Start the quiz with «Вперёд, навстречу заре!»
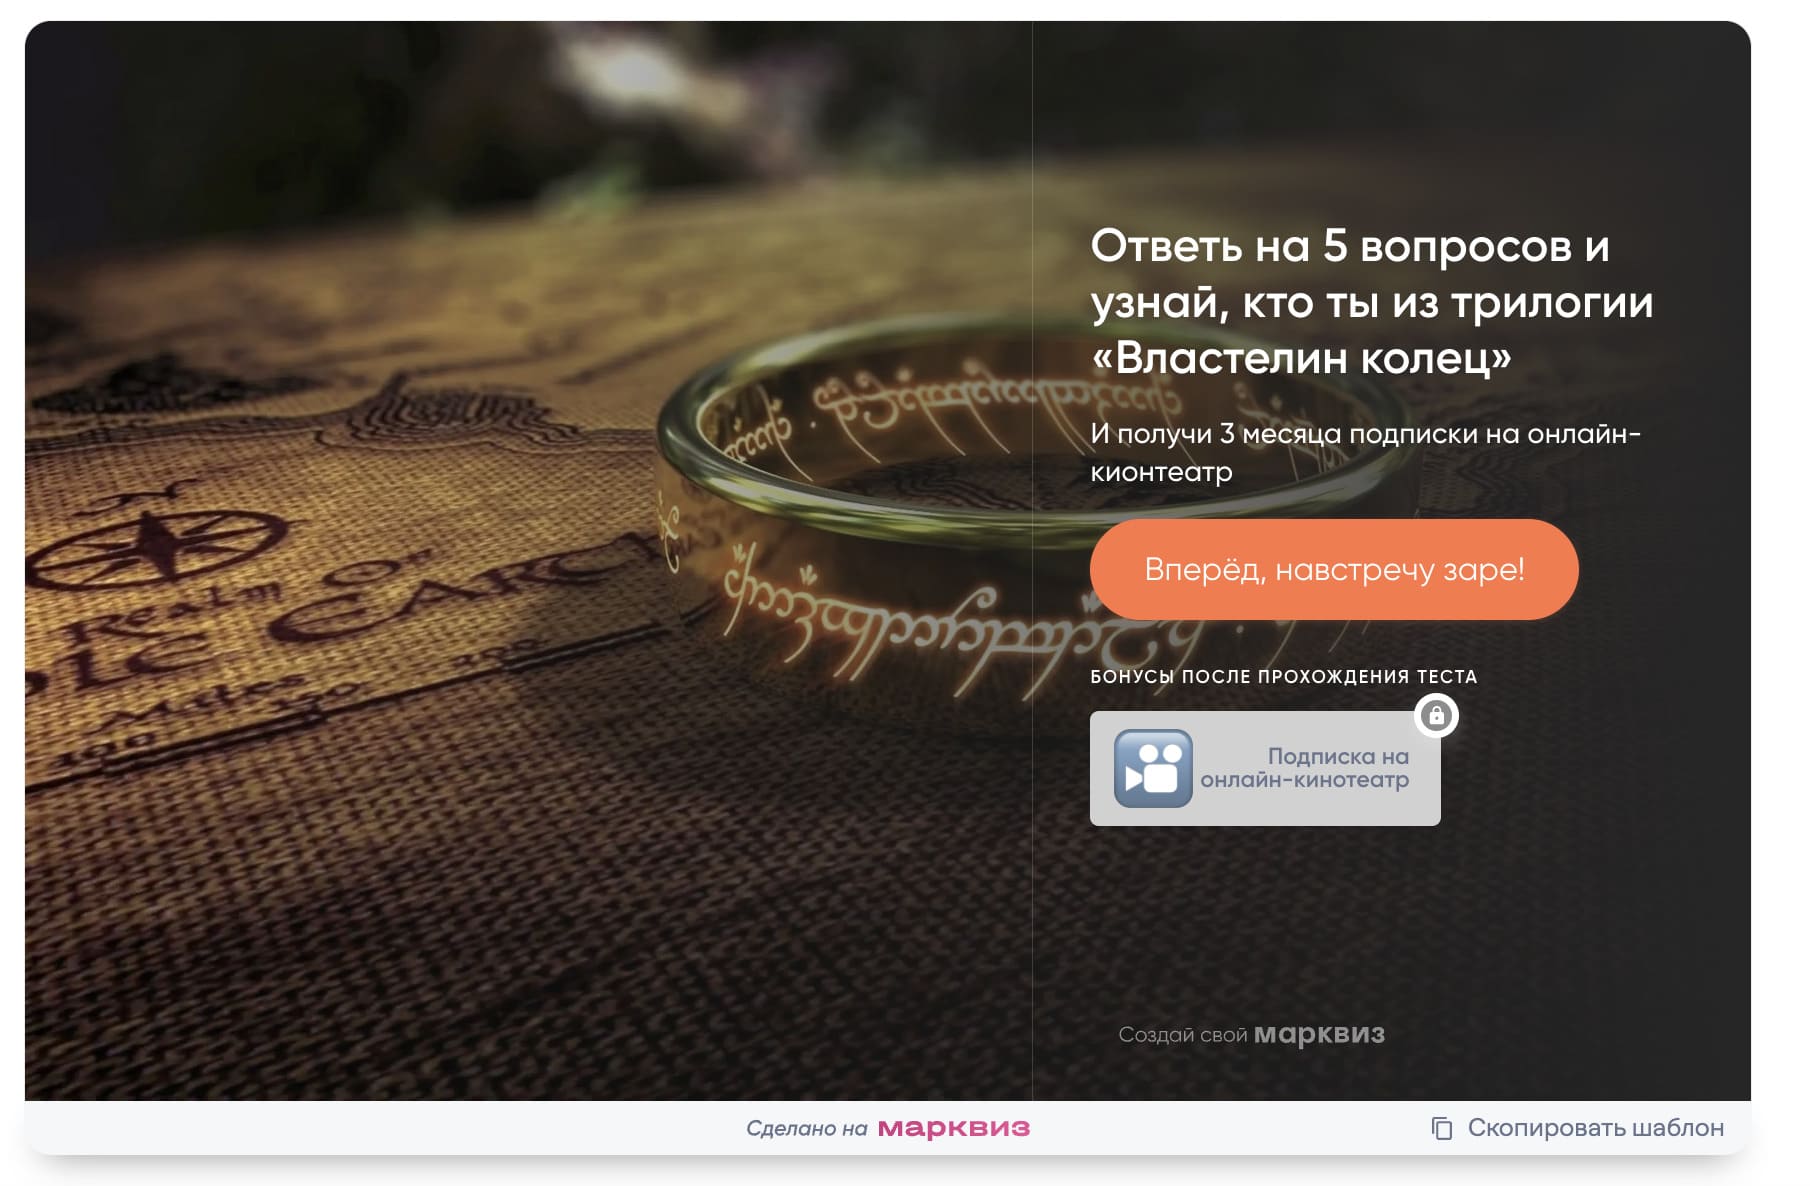The width and height of the screenshot is (1810, 1186). 1334,569
